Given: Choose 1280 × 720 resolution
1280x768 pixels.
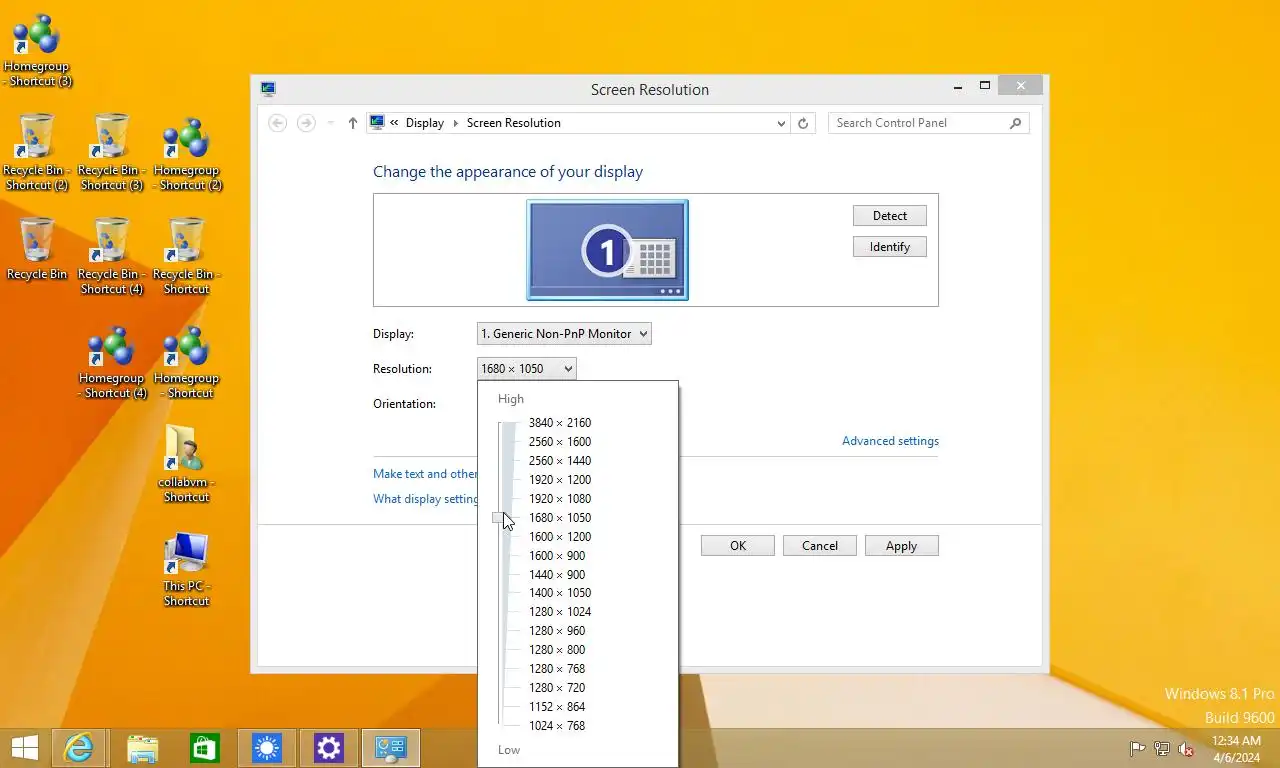Looking at the screenshot, I should tap(557, 688).
